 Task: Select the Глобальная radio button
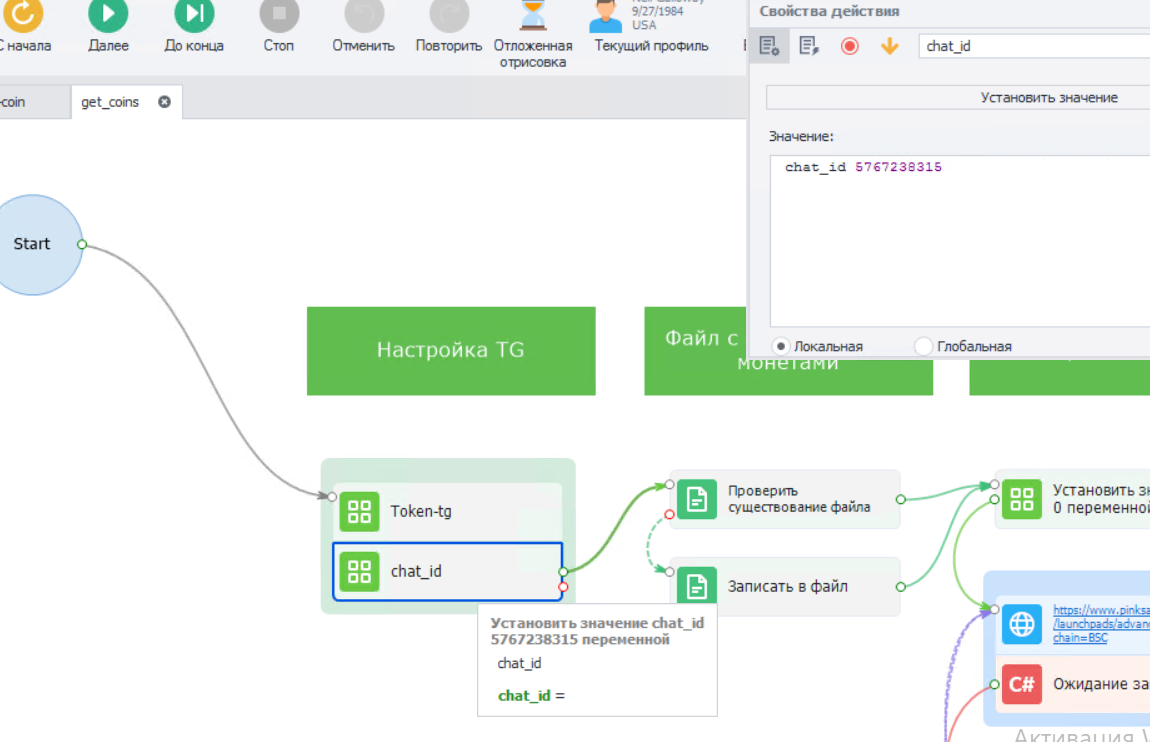tap(924, 346)
